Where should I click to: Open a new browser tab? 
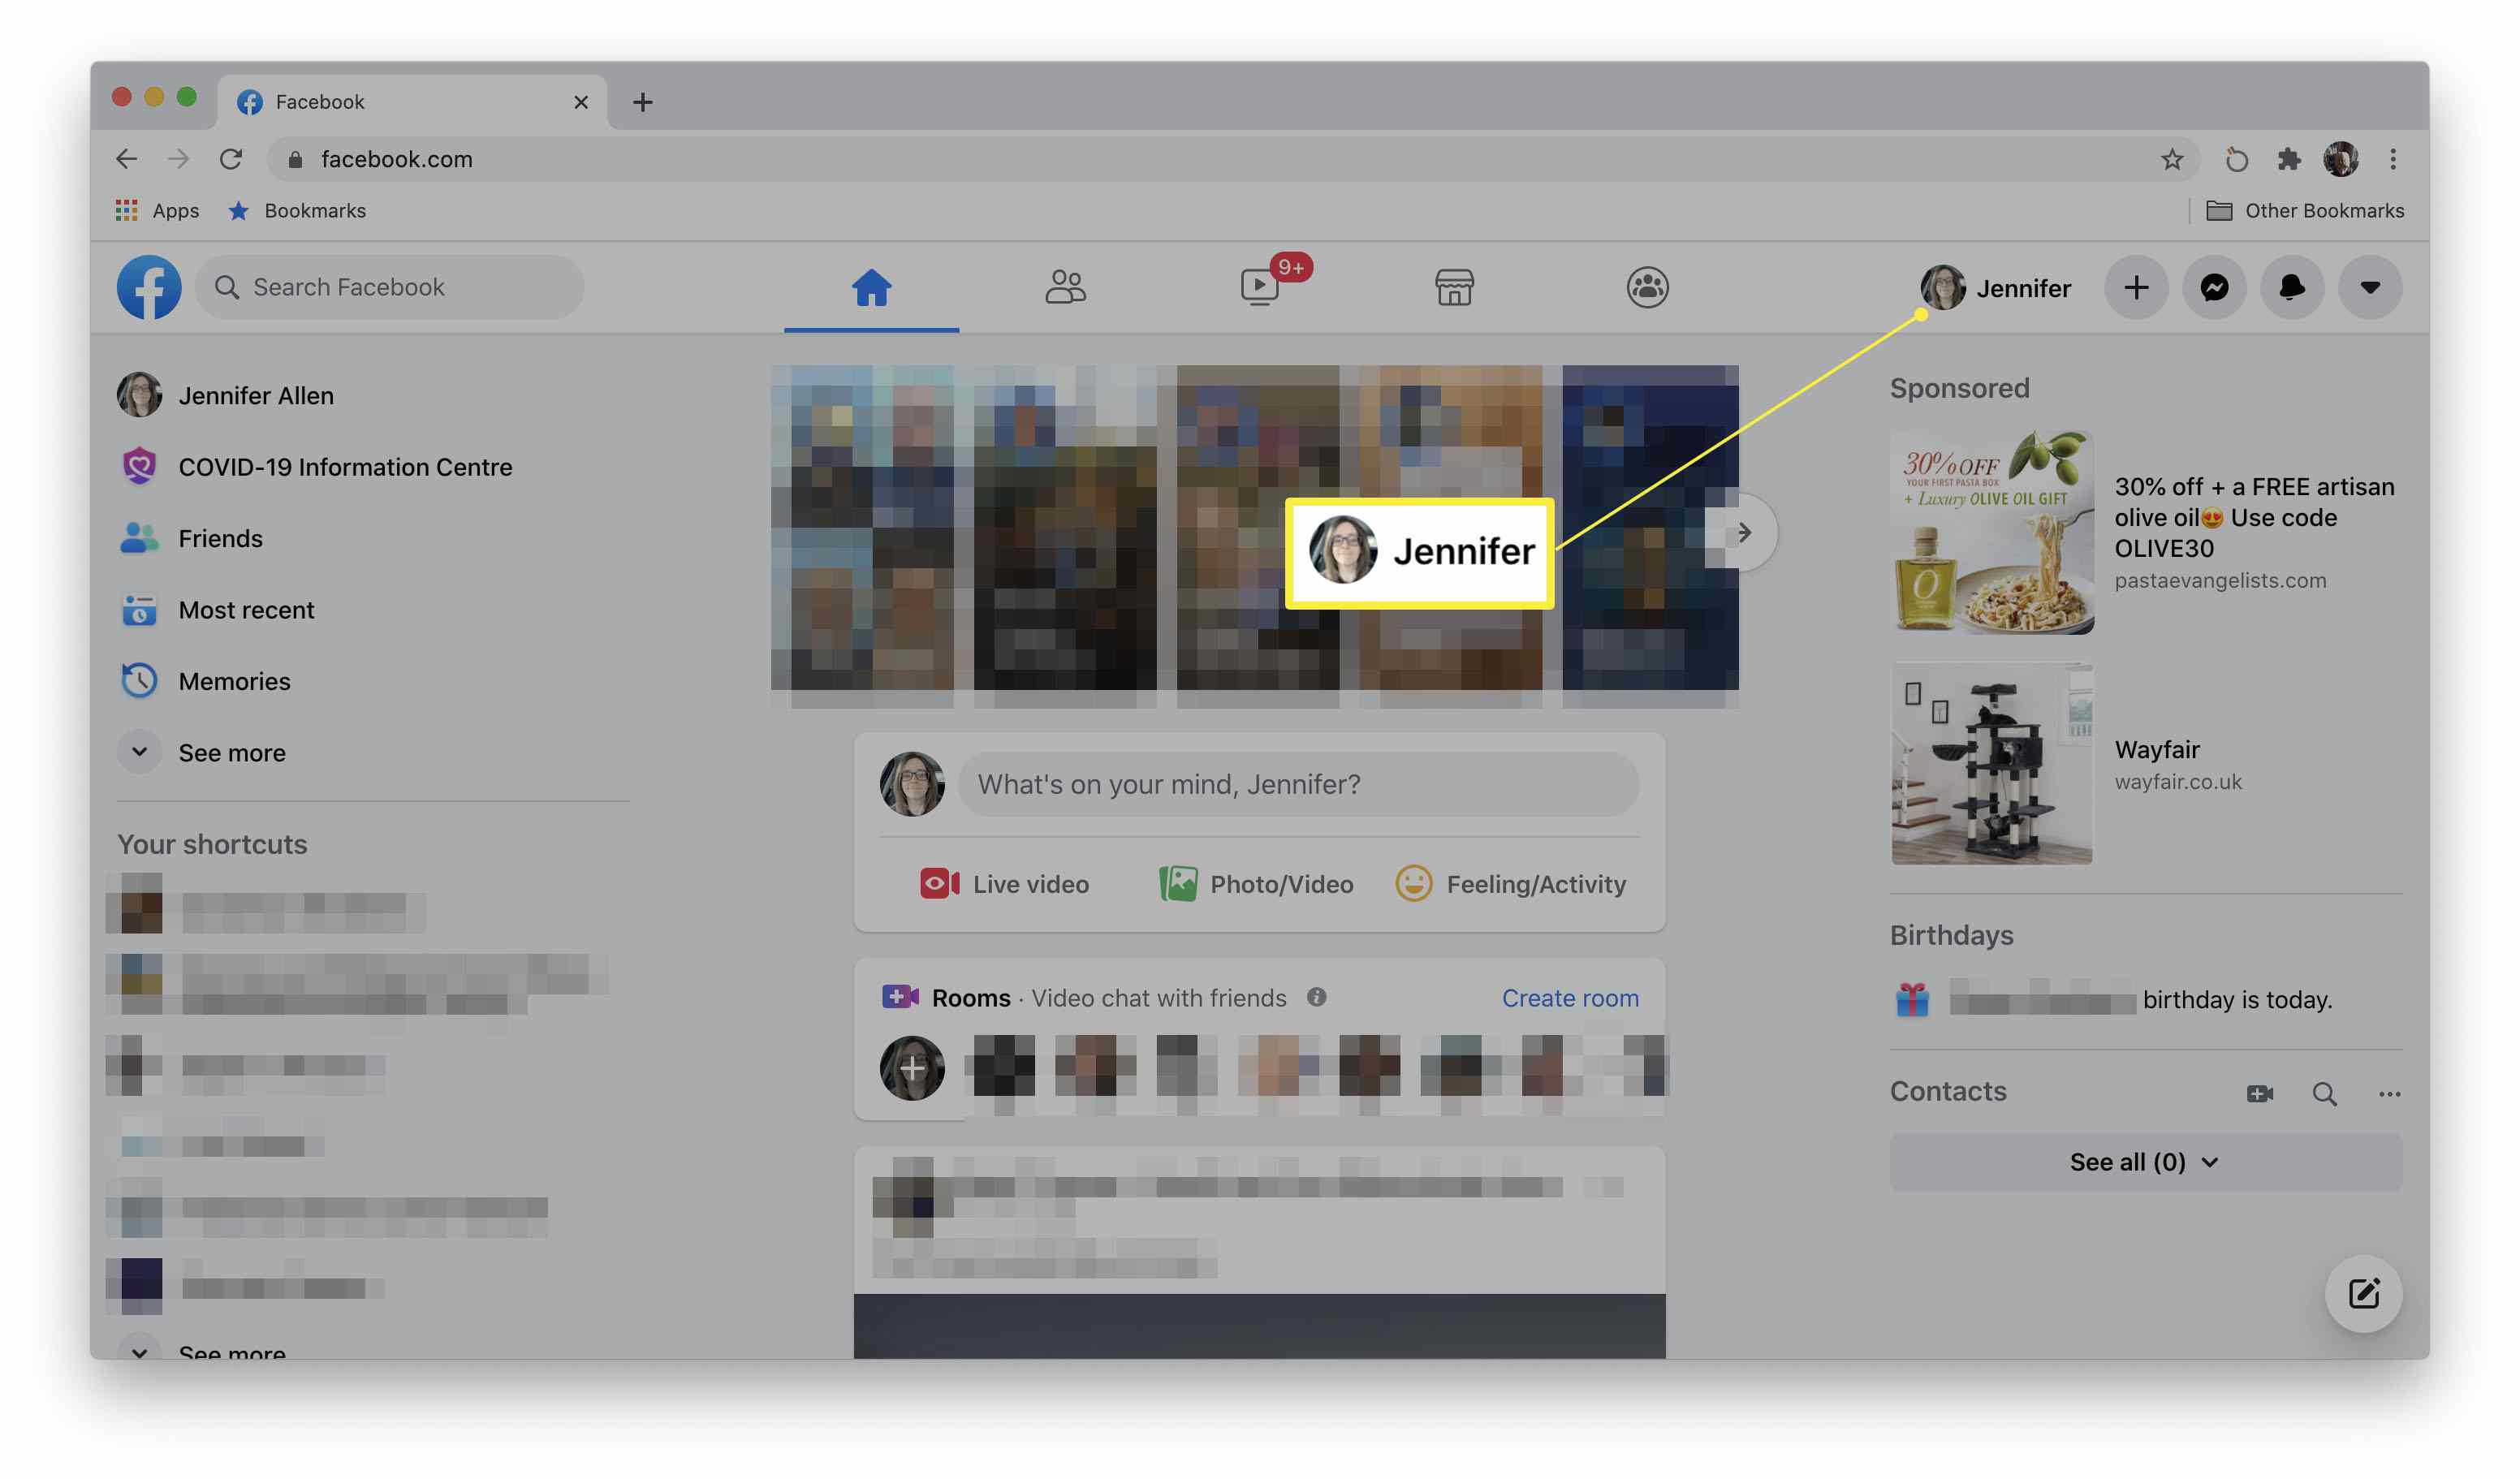tap(643, 102)
